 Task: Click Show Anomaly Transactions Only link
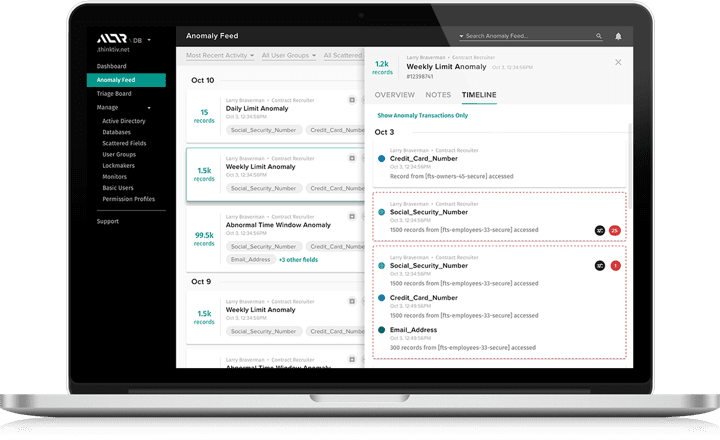pos(422,115)
